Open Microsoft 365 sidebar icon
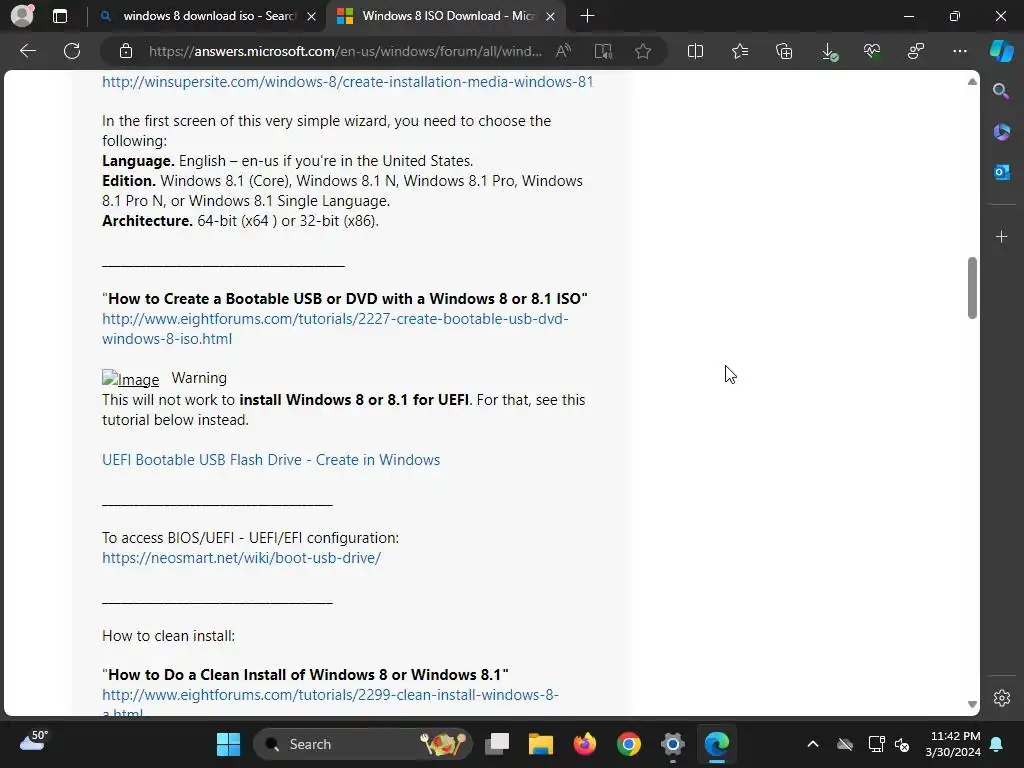The width and height of the screenshot is (1024, 768). click(1001, 132)
